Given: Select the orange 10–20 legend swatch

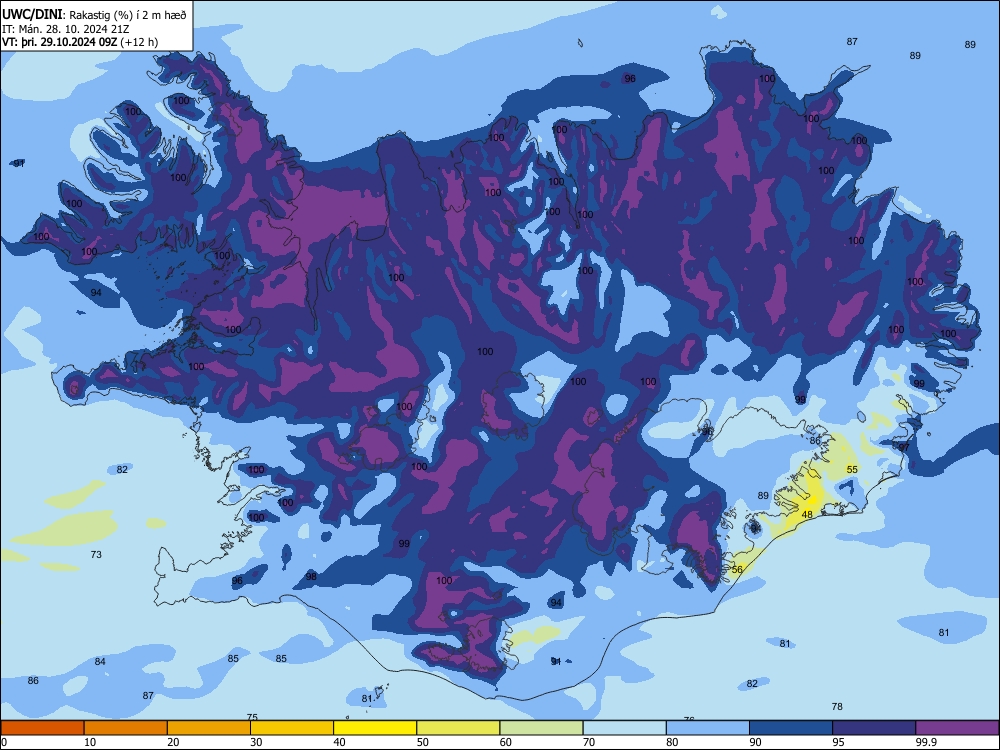Looking at the screenshot, I should coord(126,728).
